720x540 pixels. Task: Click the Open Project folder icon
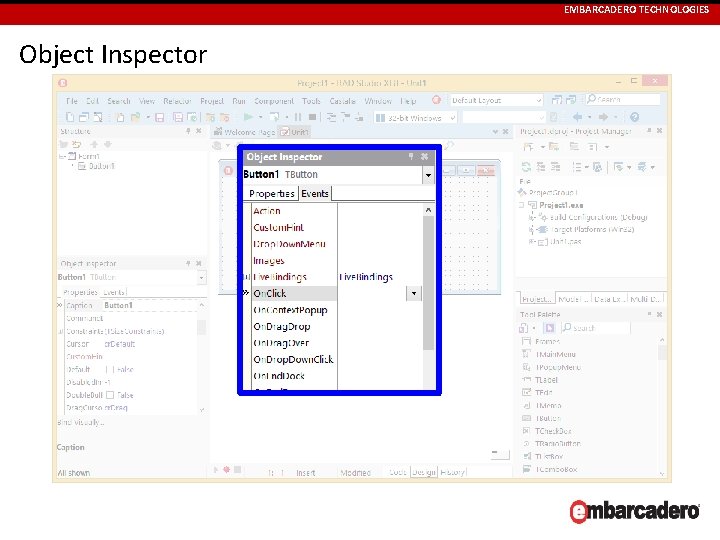point(135,118)
